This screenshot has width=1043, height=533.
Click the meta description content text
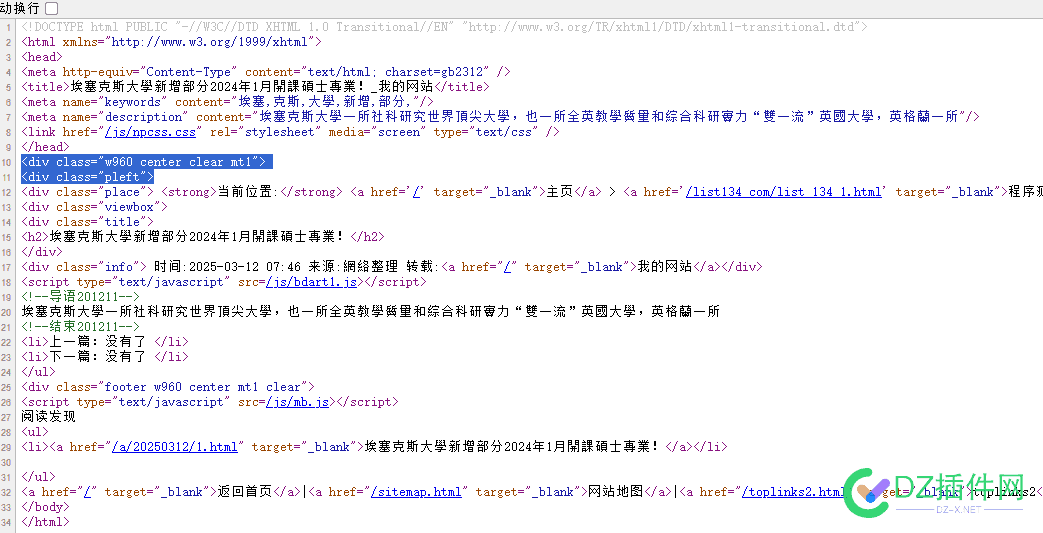coord(608,116)
